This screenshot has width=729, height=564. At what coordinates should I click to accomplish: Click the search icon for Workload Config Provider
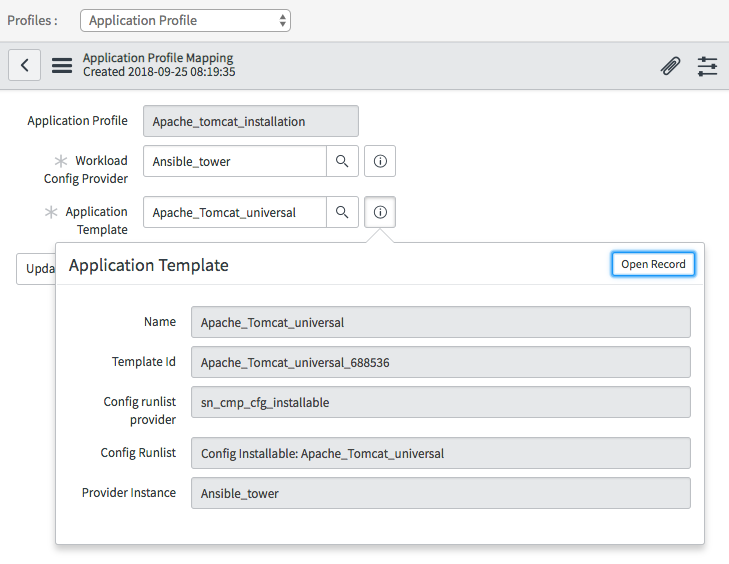[x=342, y=161]
